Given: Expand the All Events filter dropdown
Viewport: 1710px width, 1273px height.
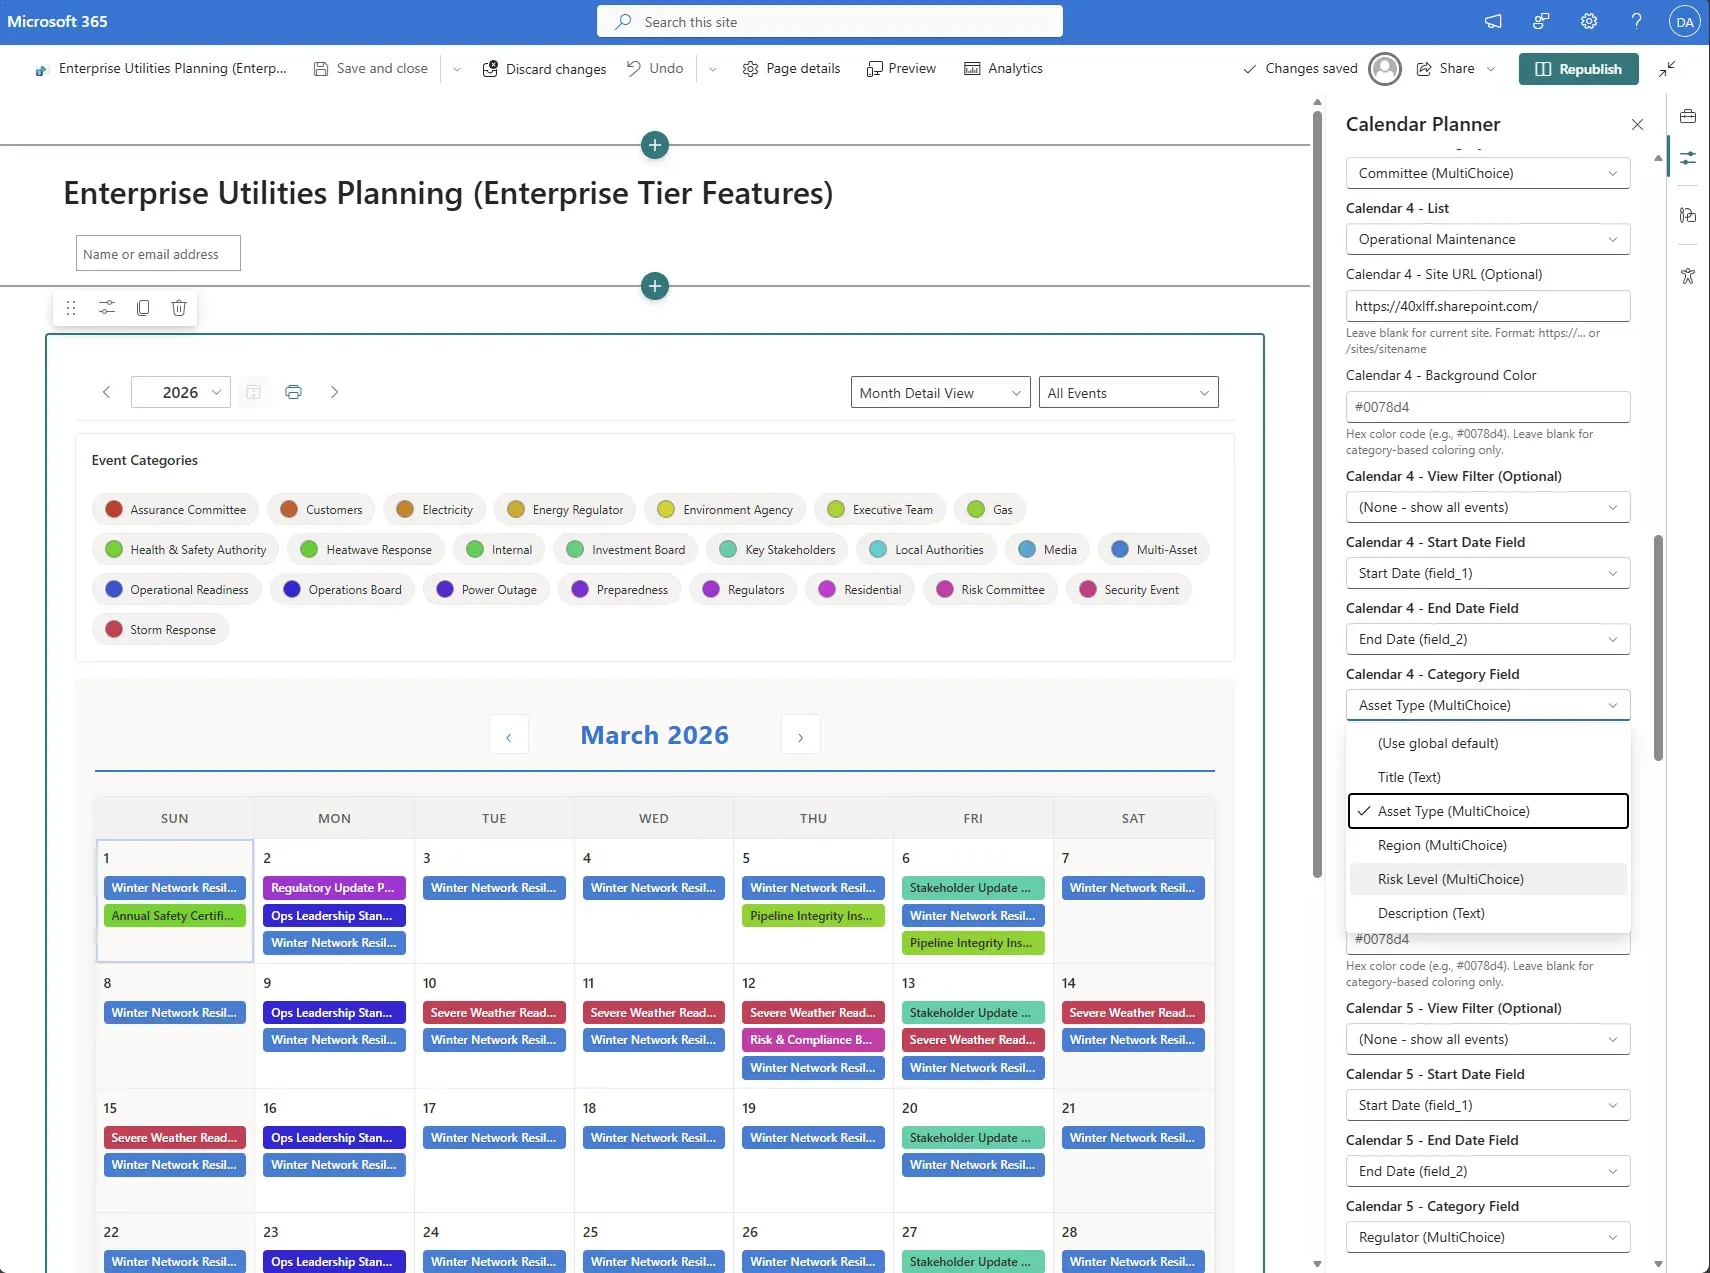Looking at the screenshot, I should tap(1127, 393).
